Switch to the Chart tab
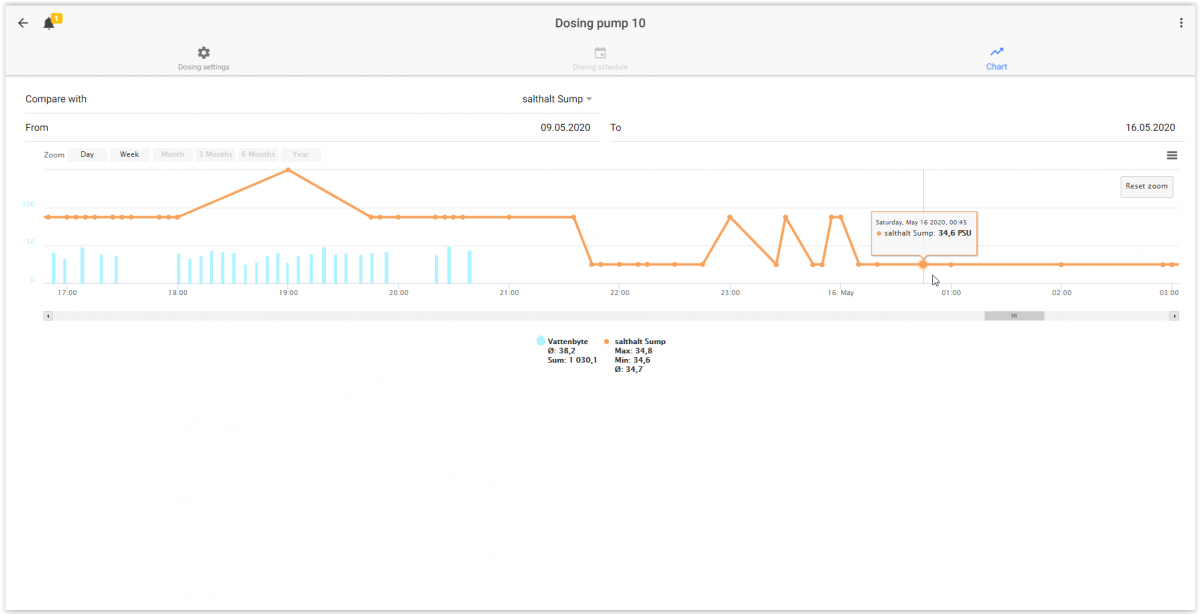This screenshot has width=1200, height=615. 996,58
